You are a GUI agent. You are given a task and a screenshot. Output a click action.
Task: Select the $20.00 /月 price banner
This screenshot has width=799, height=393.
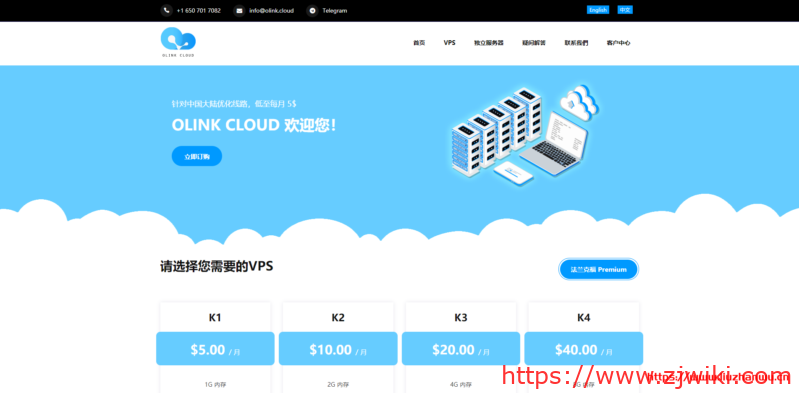coord(461,349)
